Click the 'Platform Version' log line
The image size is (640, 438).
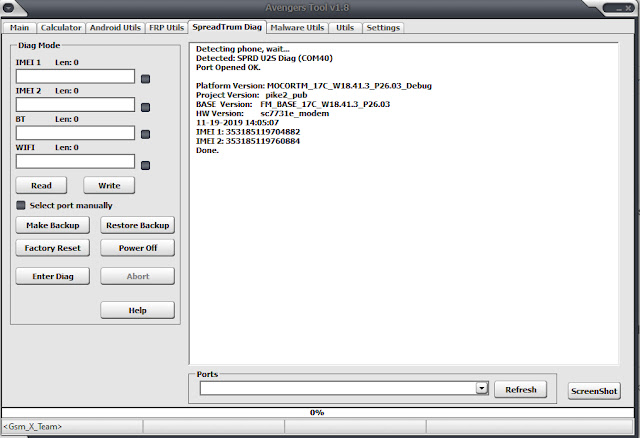tap(313, 86)
